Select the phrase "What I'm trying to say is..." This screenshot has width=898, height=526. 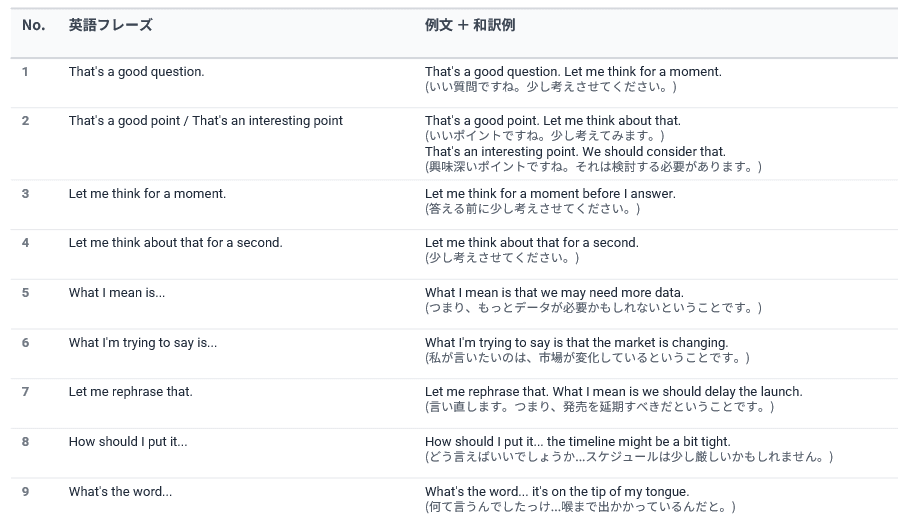(x=142, y=343)
